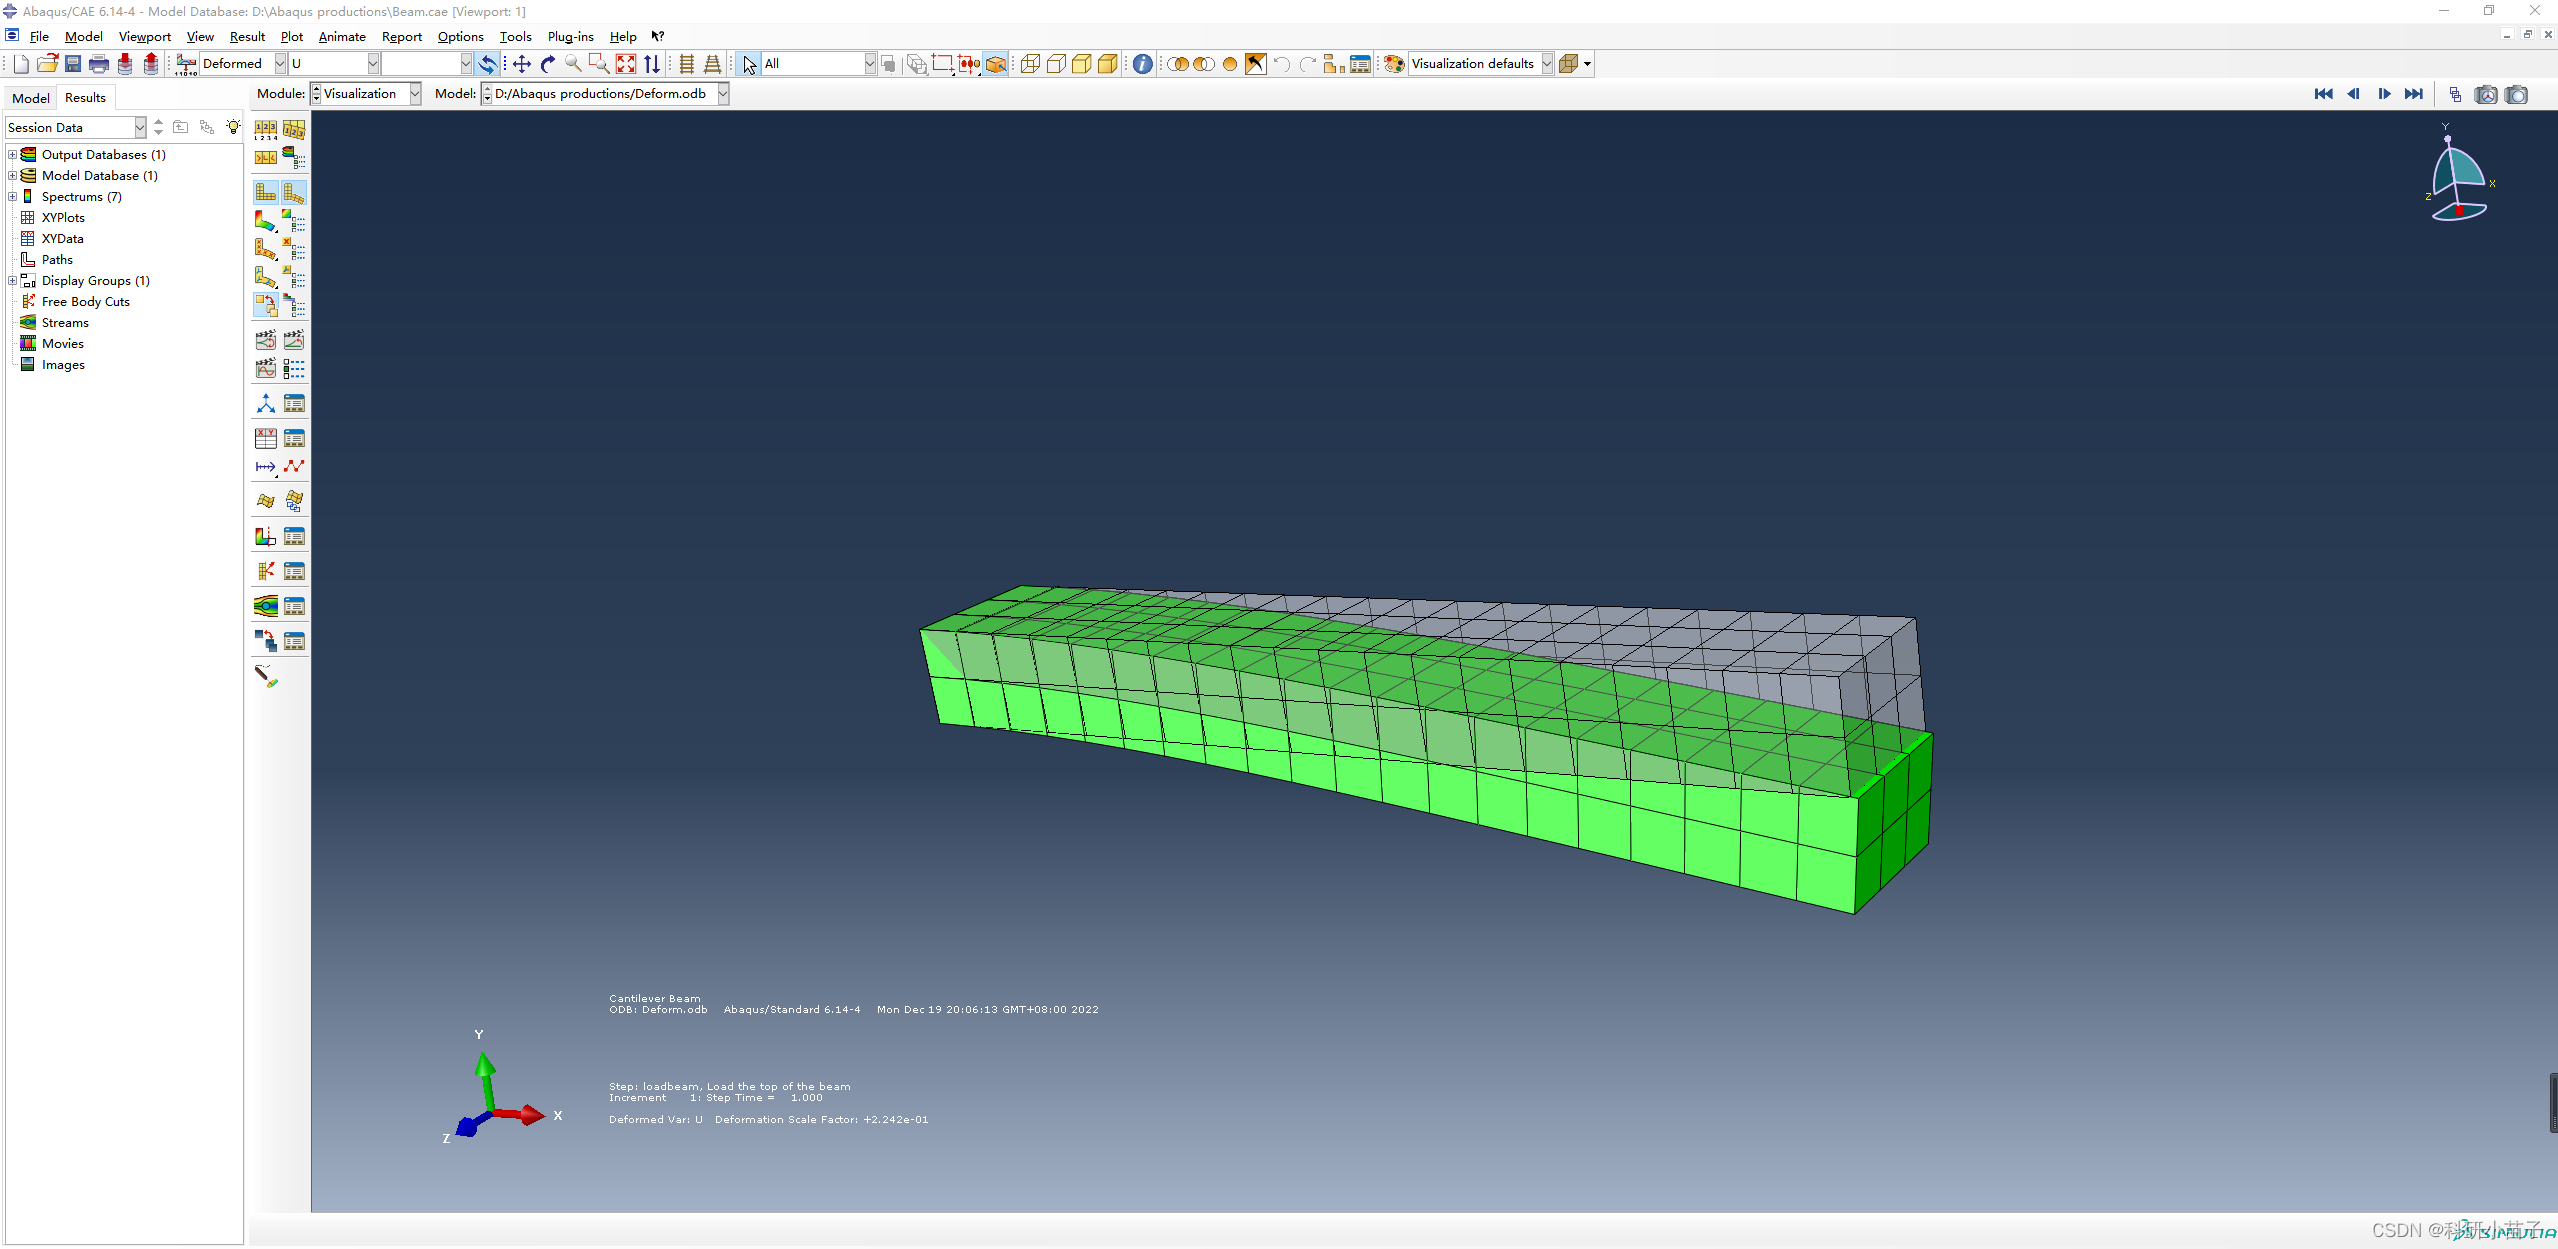Screen dimensions: 2558x1249
Task: Open the Spectrums manager in the tree
Action: coord(80,196)
